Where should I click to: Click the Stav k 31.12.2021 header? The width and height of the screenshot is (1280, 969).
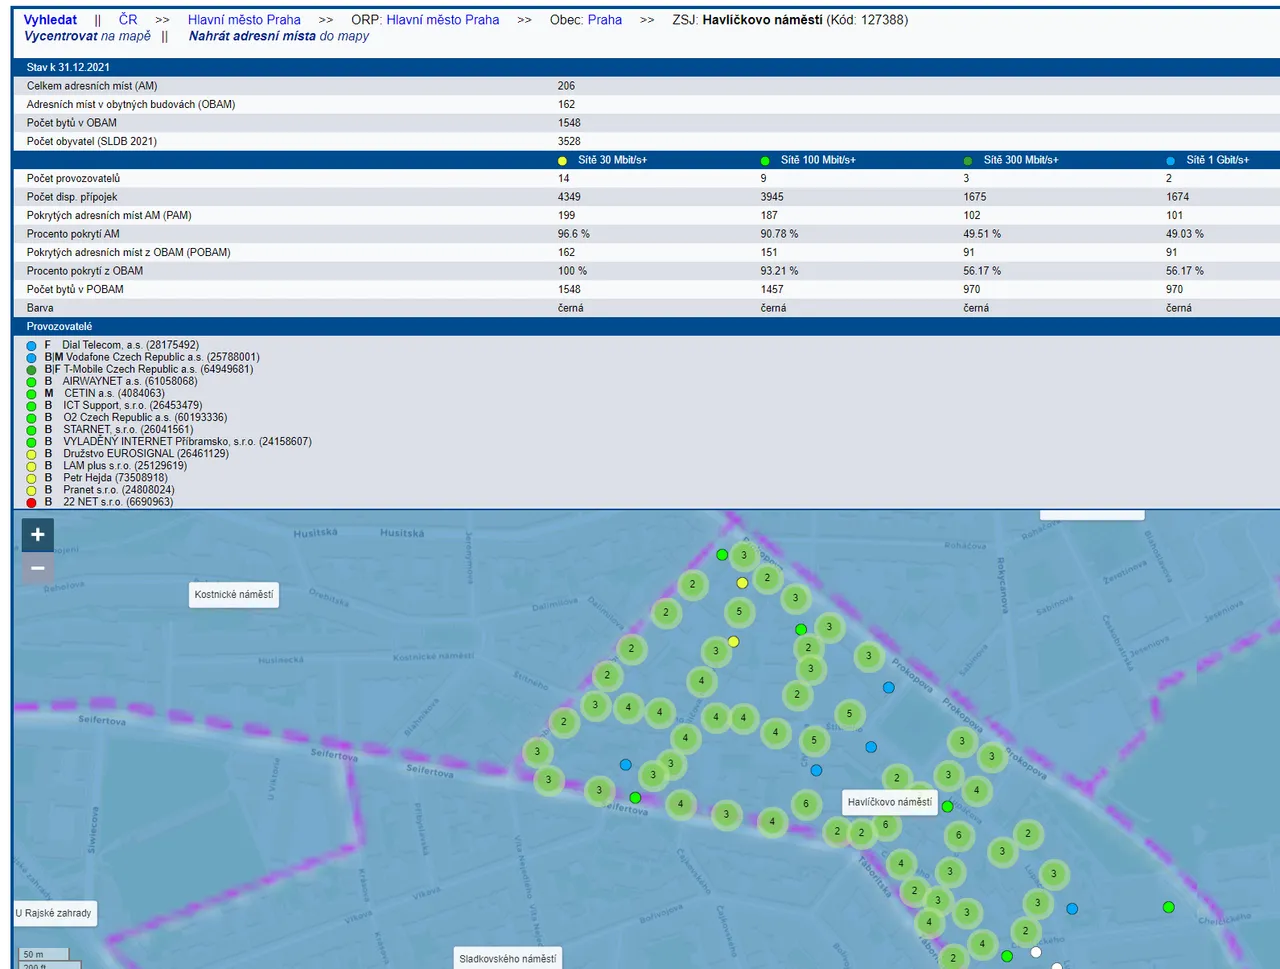pos(68,67)
